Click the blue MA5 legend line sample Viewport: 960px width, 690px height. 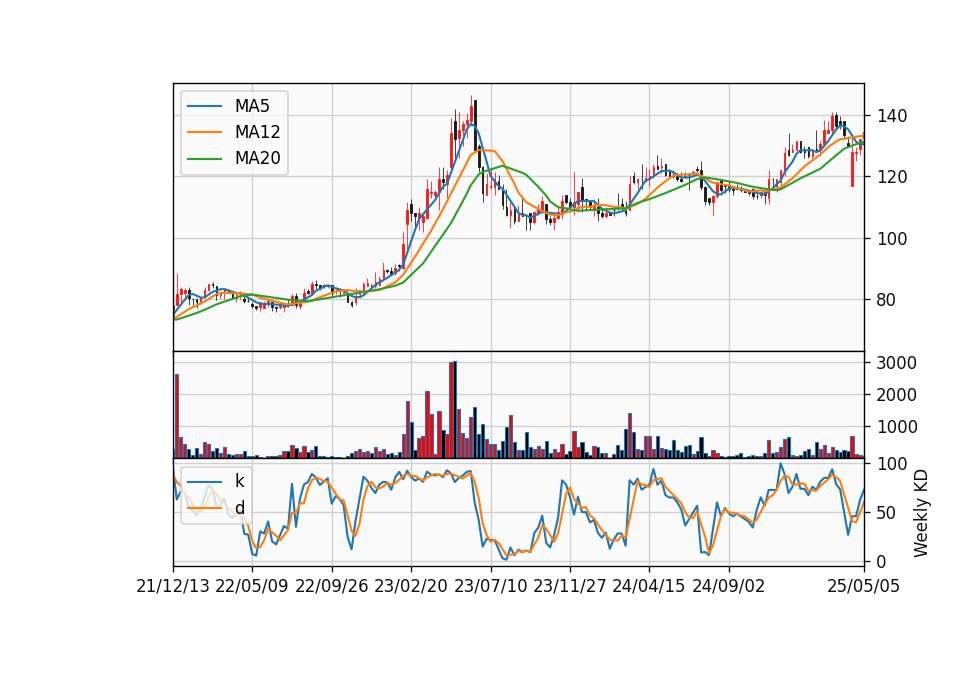[x=204, y=106]
